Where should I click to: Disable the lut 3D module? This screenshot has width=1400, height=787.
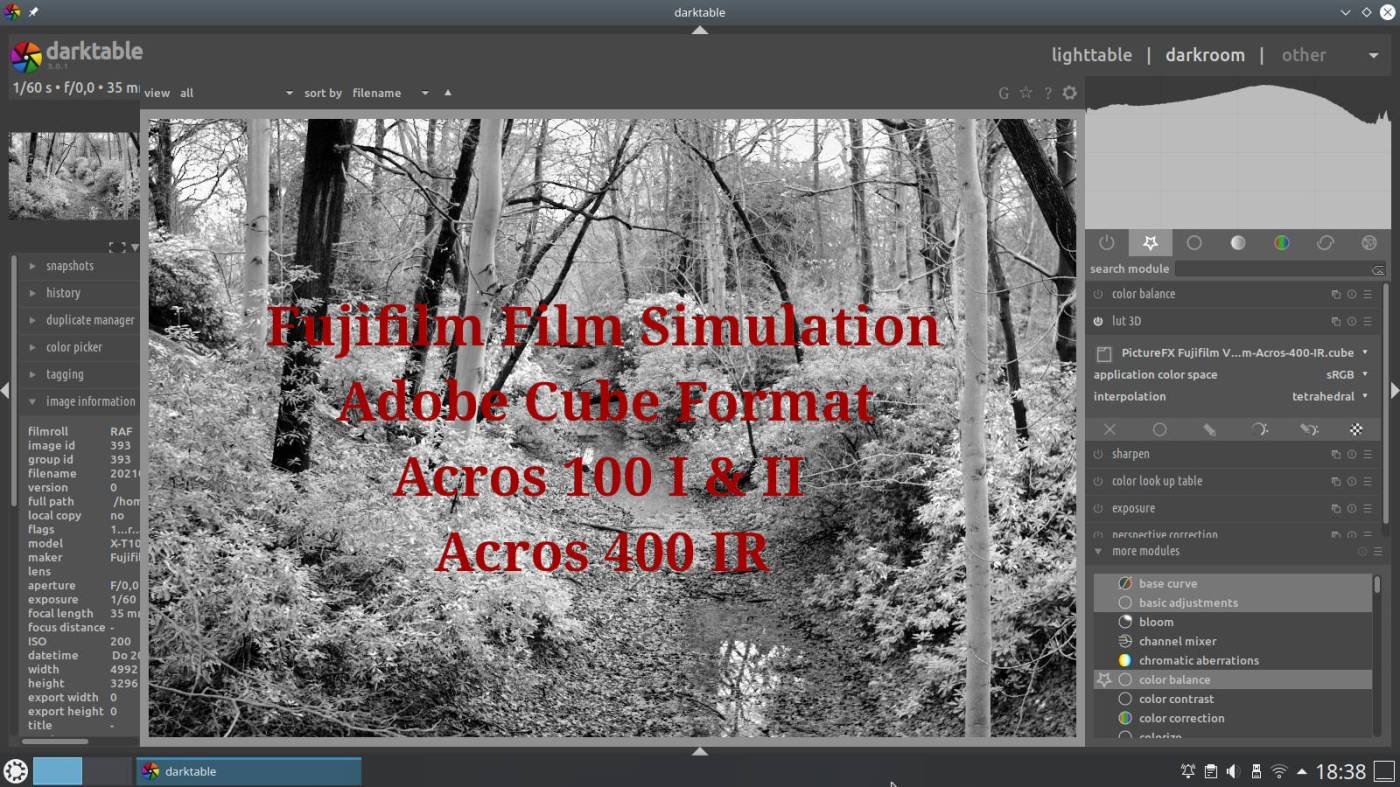1098,321
